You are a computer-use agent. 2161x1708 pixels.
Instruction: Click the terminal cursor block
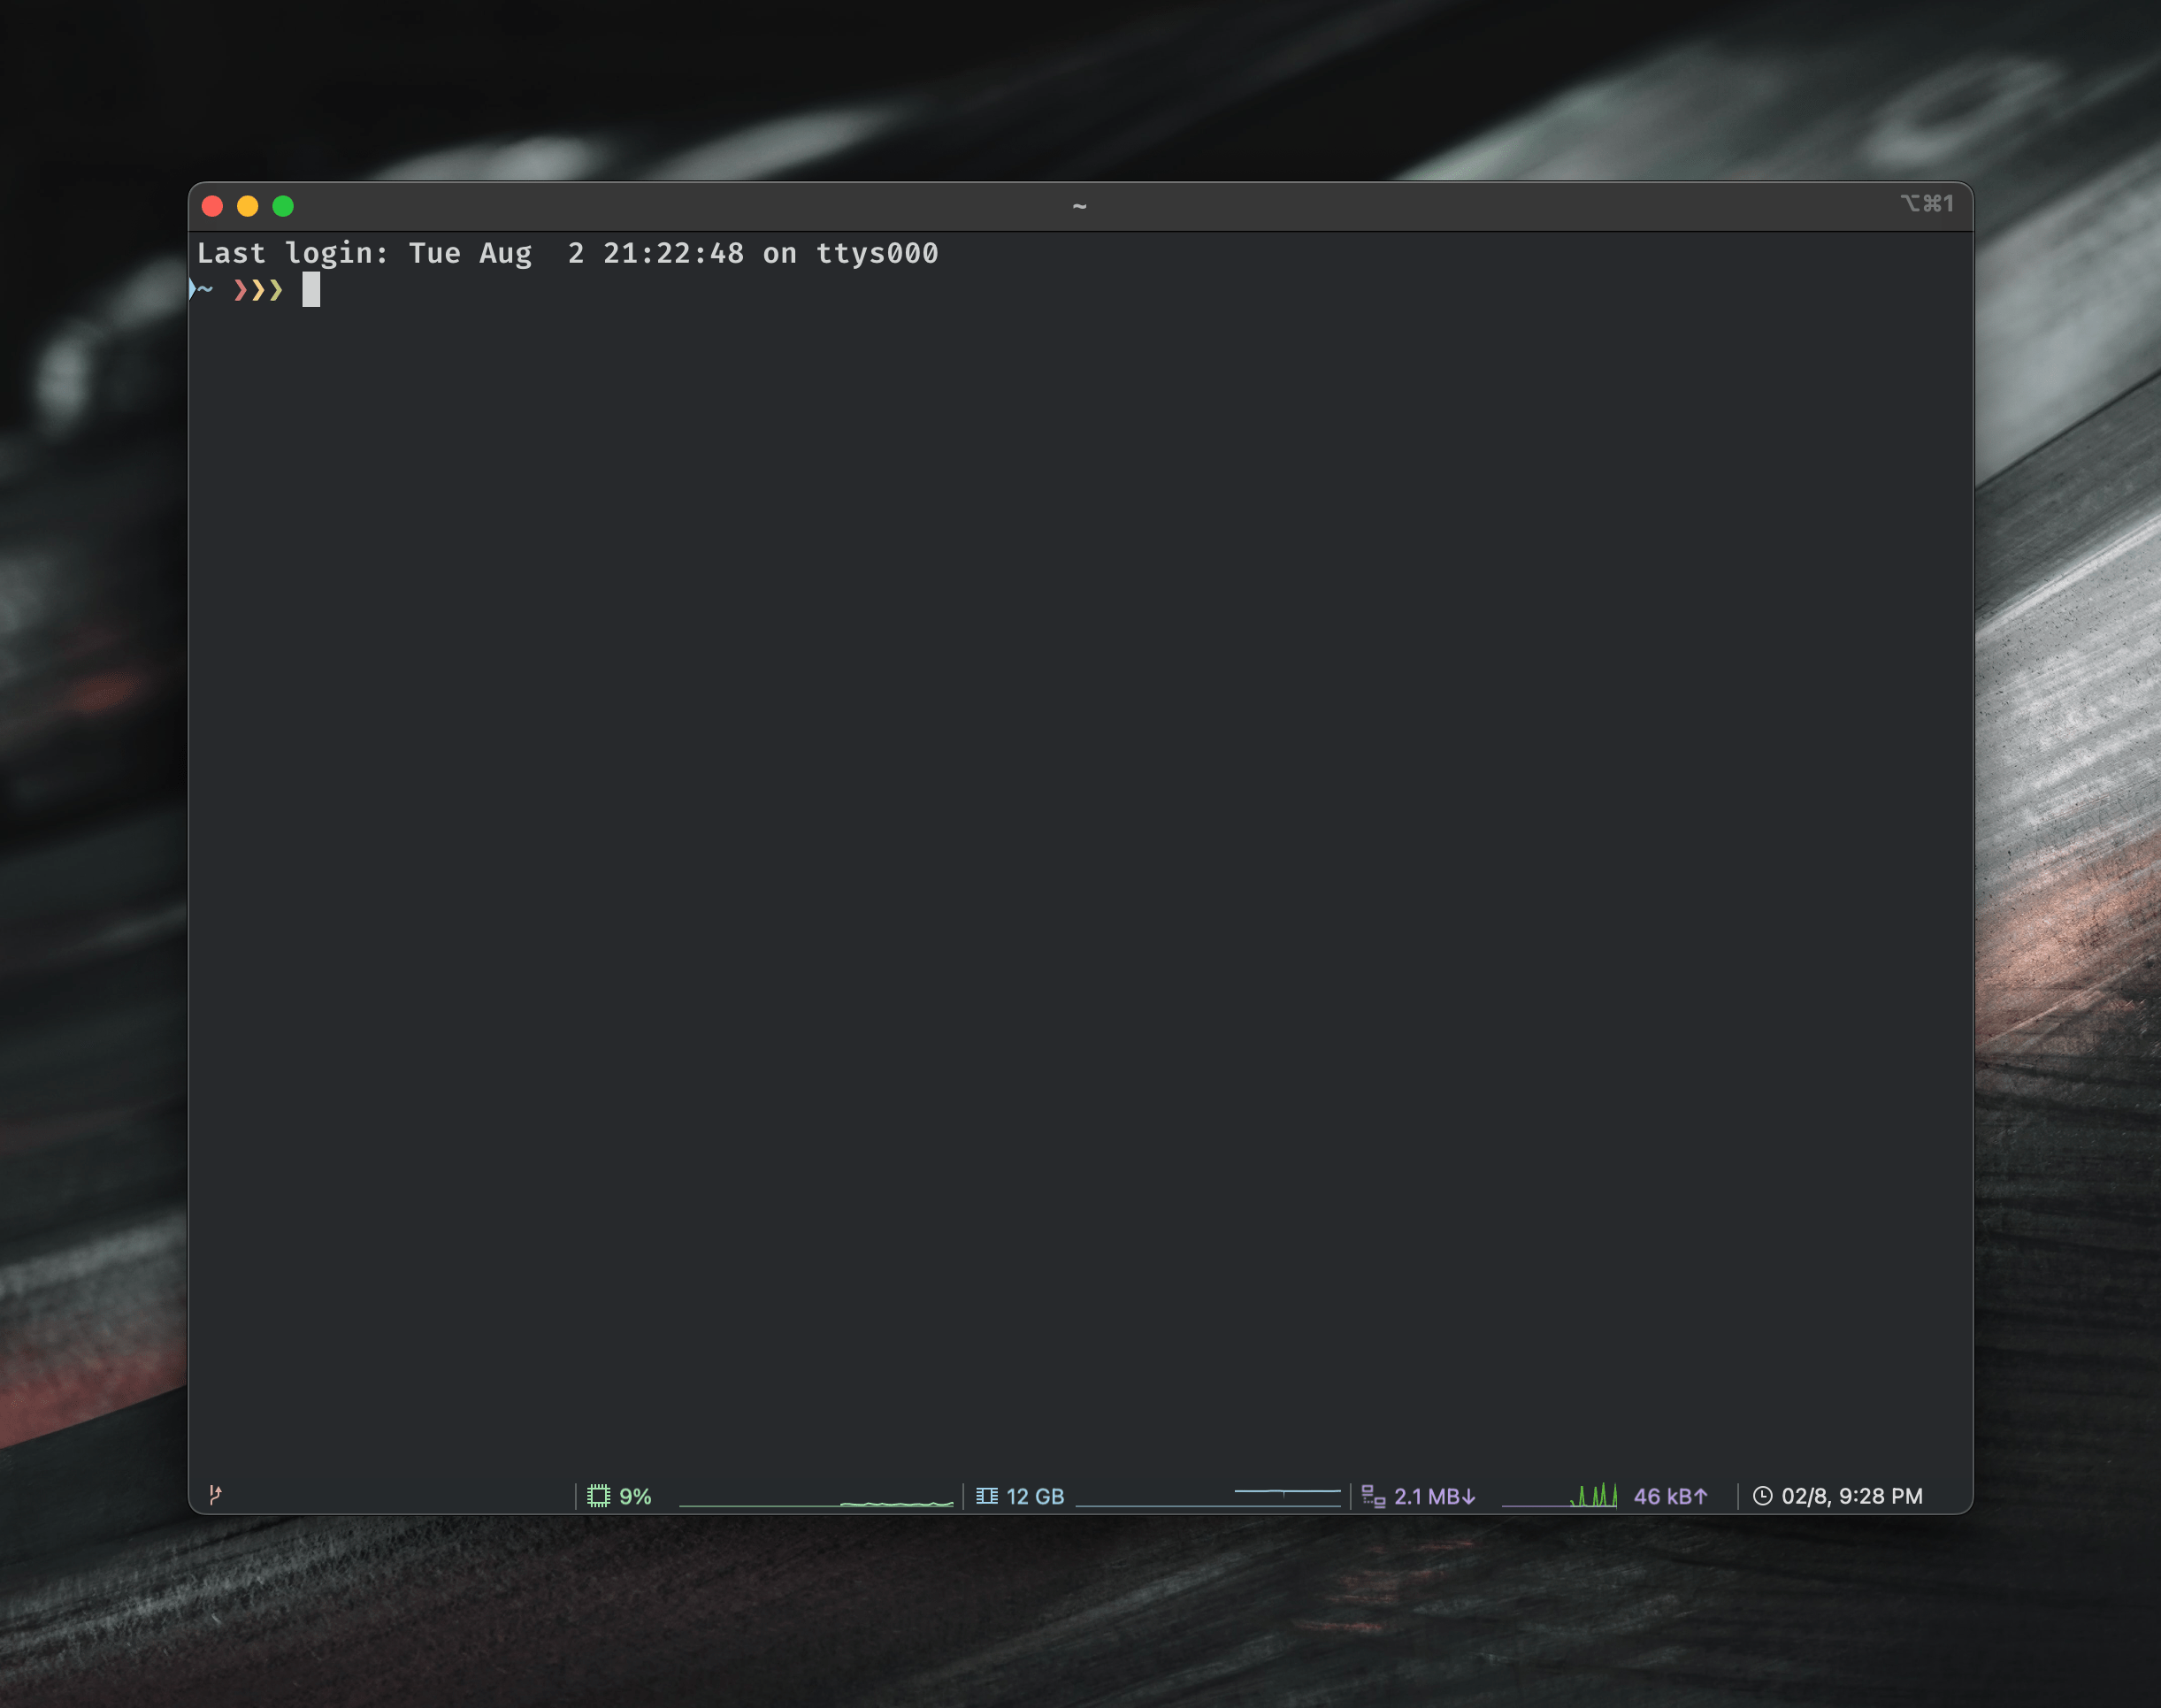click(x=311, y=290)
